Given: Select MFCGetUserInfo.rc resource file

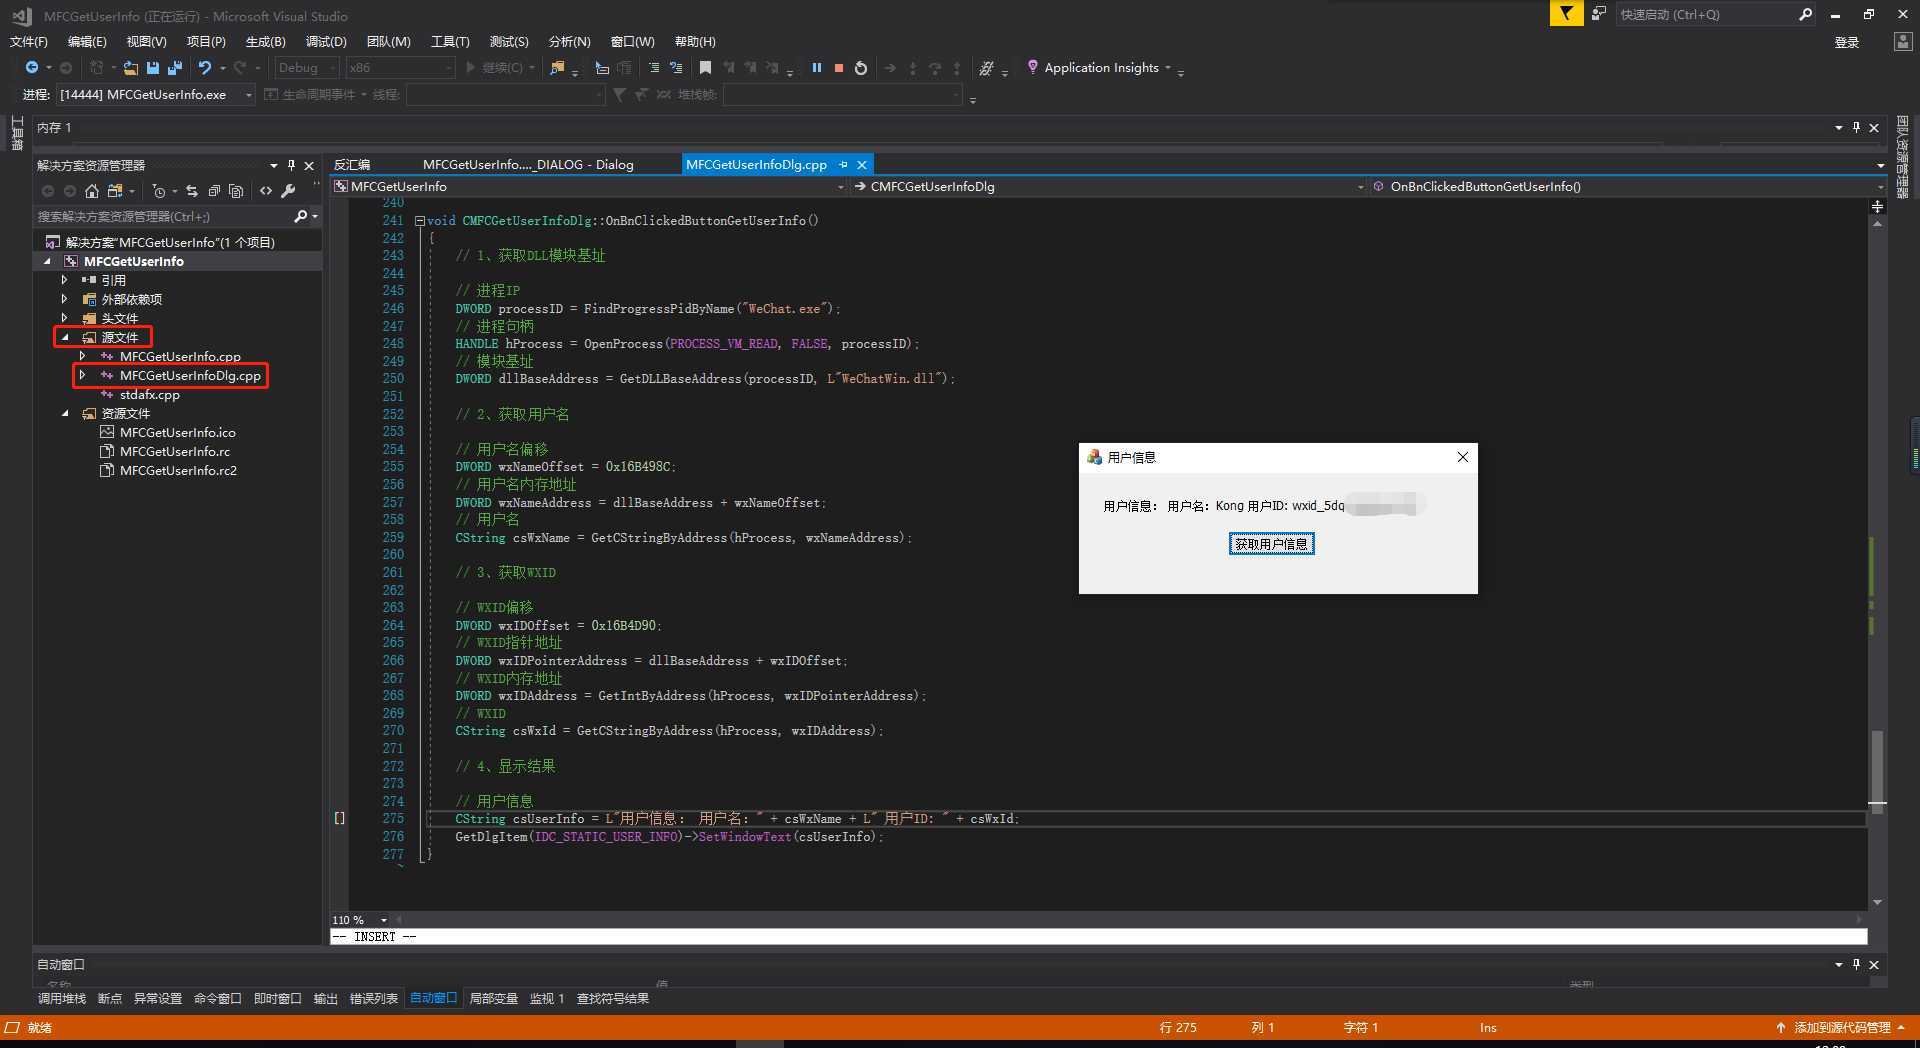Looking at the screenshot, I should tap(175, 451).
